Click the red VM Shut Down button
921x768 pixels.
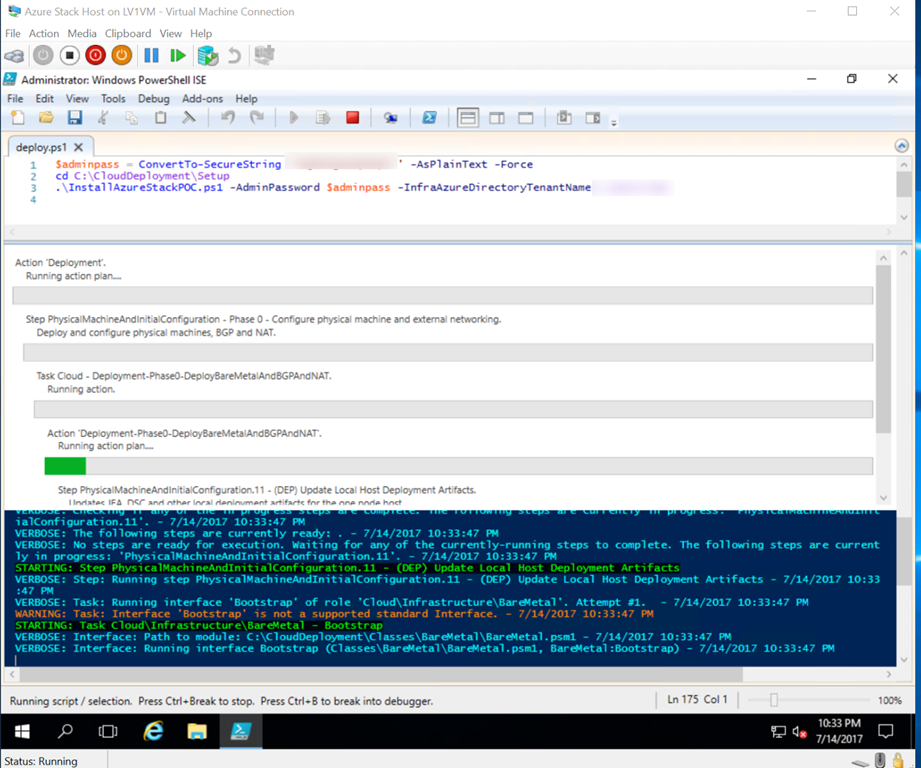(95, 56)
